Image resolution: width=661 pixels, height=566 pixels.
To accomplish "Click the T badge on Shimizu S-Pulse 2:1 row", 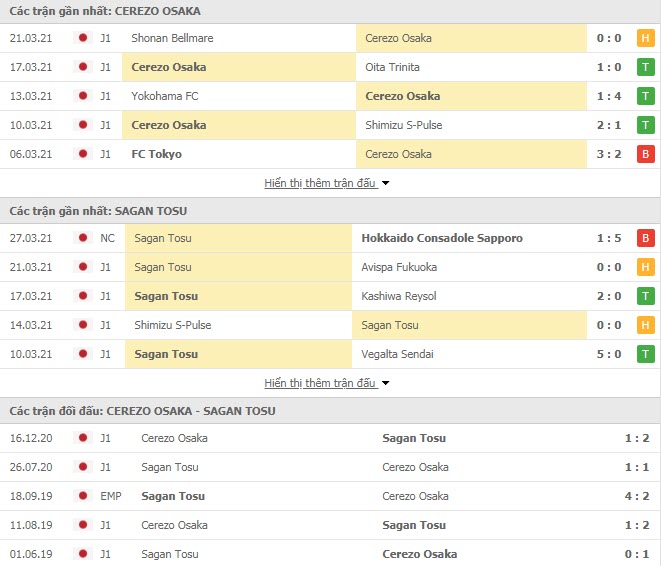I will 645,125.
